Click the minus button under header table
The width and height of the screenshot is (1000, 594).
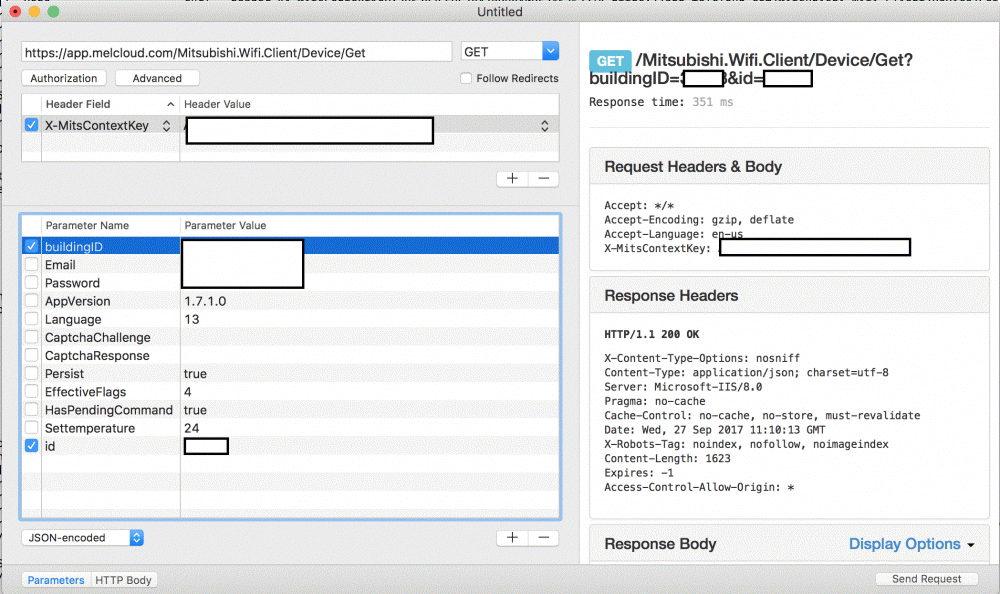click(543, 178)
